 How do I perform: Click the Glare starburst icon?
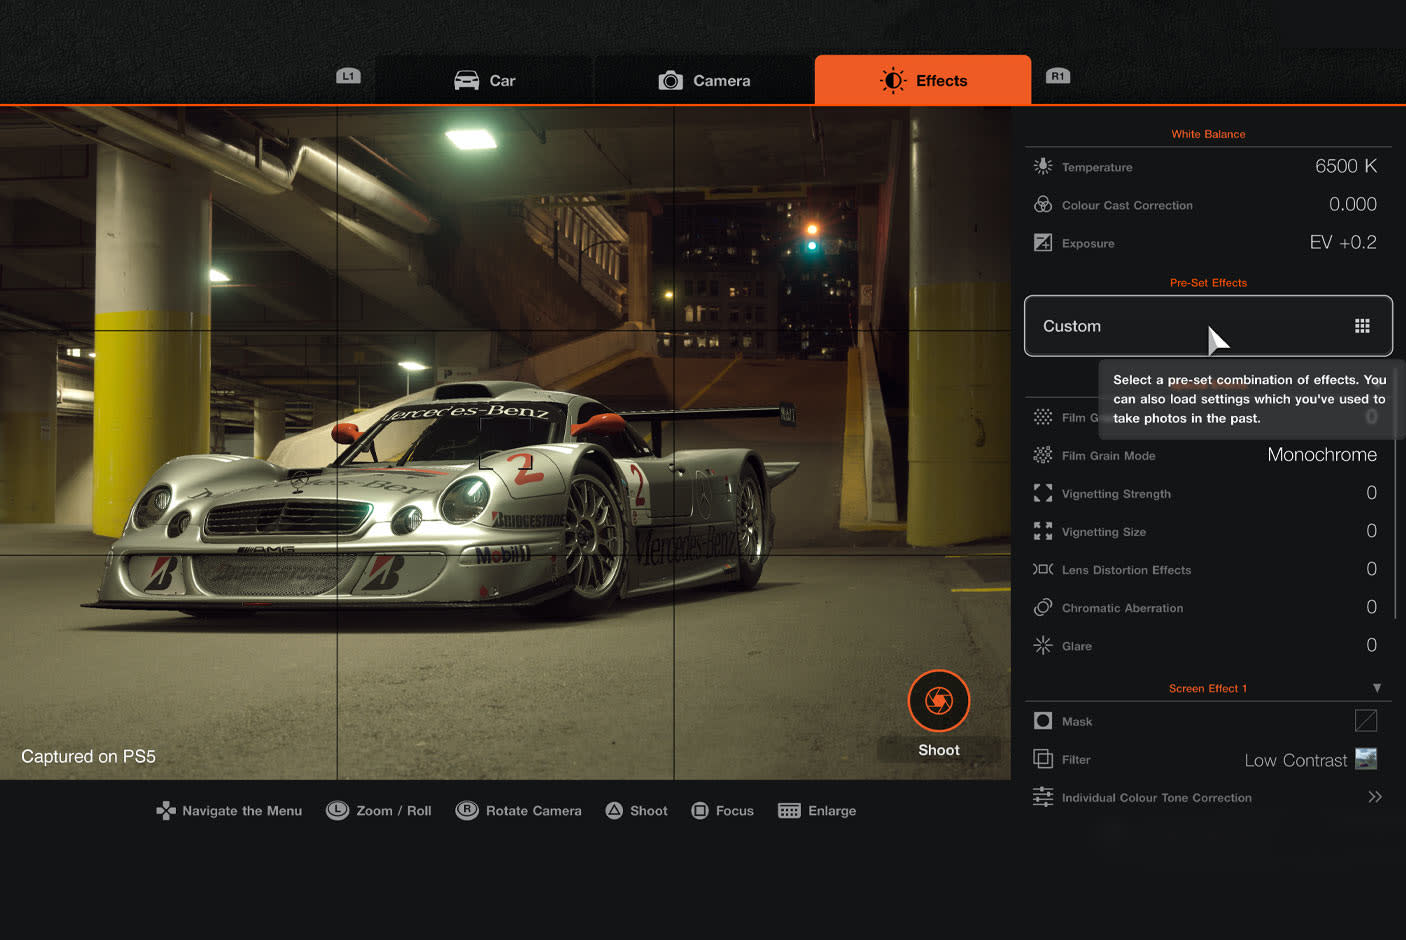click(x=1043, y=645)
